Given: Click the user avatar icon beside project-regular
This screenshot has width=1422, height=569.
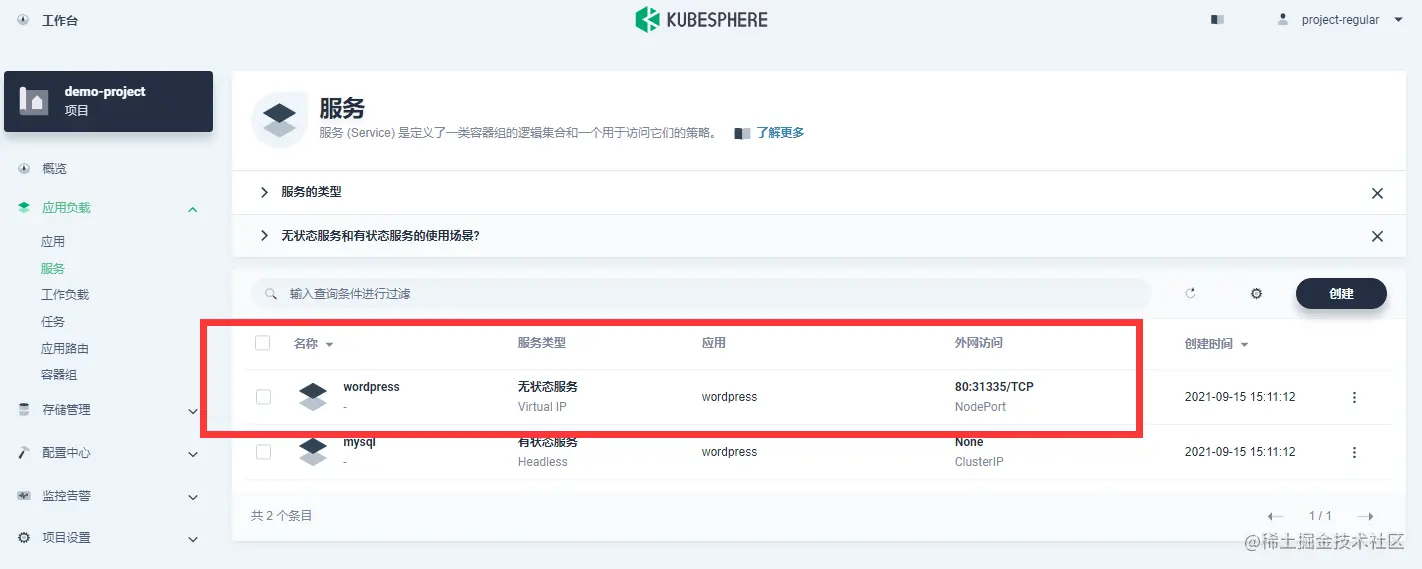Looking at the screenshot, I should click(1284, 19).
